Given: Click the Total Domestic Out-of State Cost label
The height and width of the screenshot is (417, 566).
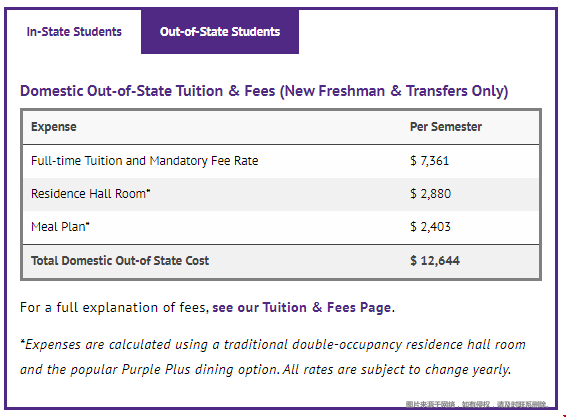Looking at the screenshot, I should (x=120, y=261).
